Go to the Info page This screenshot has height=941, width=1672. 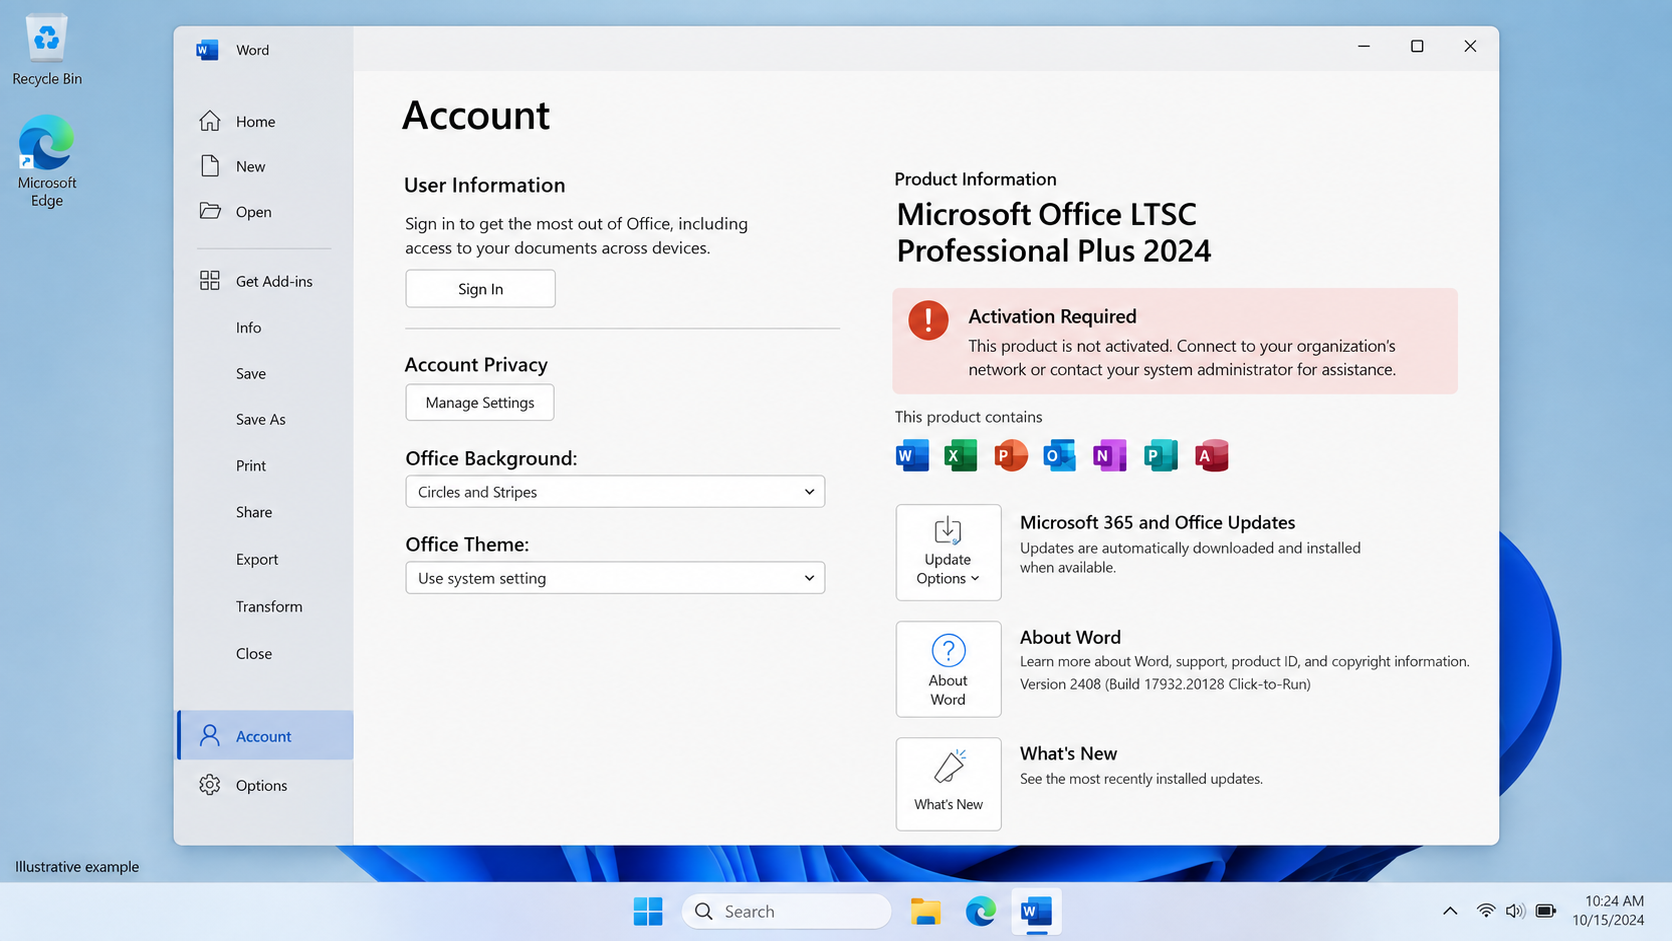[249, 328]
